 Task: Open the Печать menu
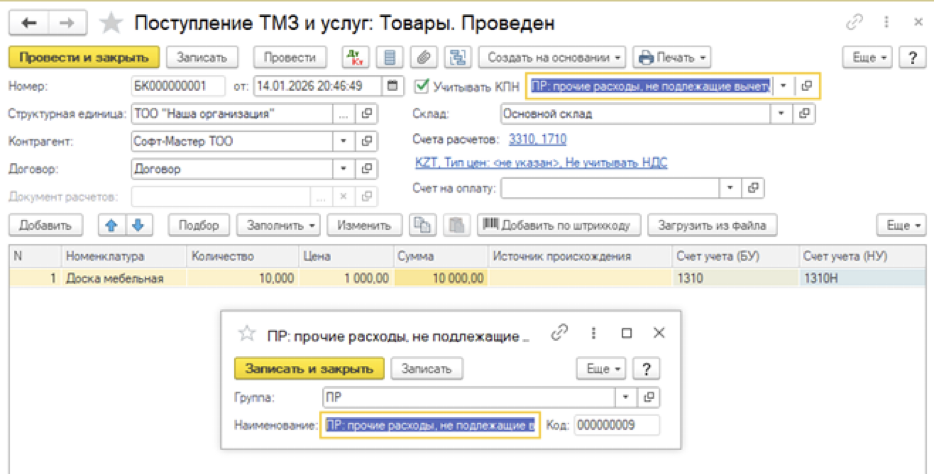pyautogui.click(x=671, y=58)
